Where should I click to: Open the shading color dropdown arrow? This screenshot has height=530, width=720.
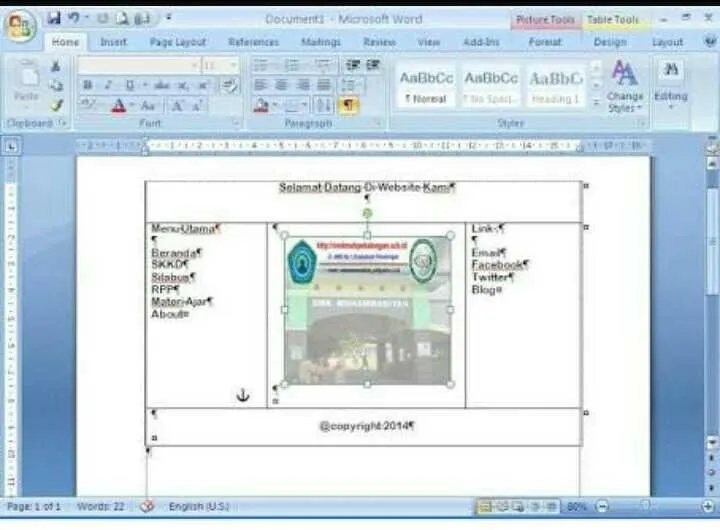[x=275, y=106]
